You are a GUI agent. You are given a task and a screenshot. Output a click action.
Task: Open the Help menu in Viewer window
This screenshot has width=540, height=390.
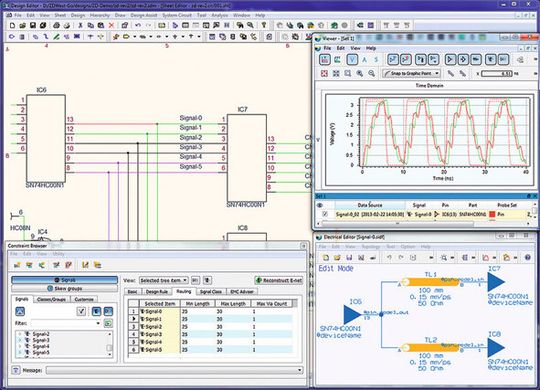(x=371, y=48)
